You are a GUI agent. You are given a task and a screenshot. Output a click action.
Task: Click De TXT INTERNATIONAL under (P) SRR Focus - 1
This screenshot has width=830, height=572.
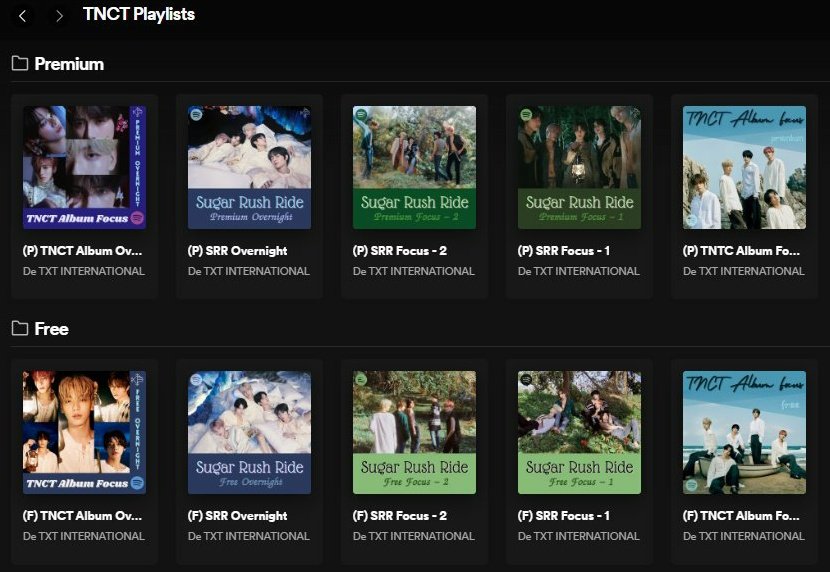point(579,271)
